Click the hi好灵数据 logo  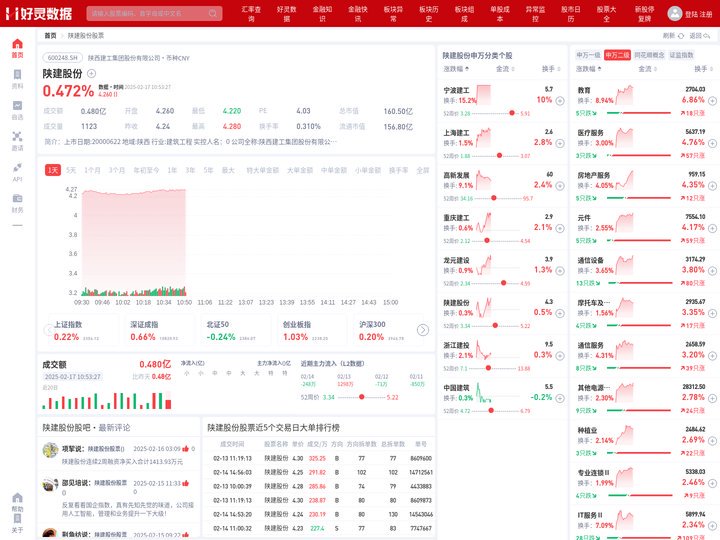pyautogui.click(x=39, y=13)
